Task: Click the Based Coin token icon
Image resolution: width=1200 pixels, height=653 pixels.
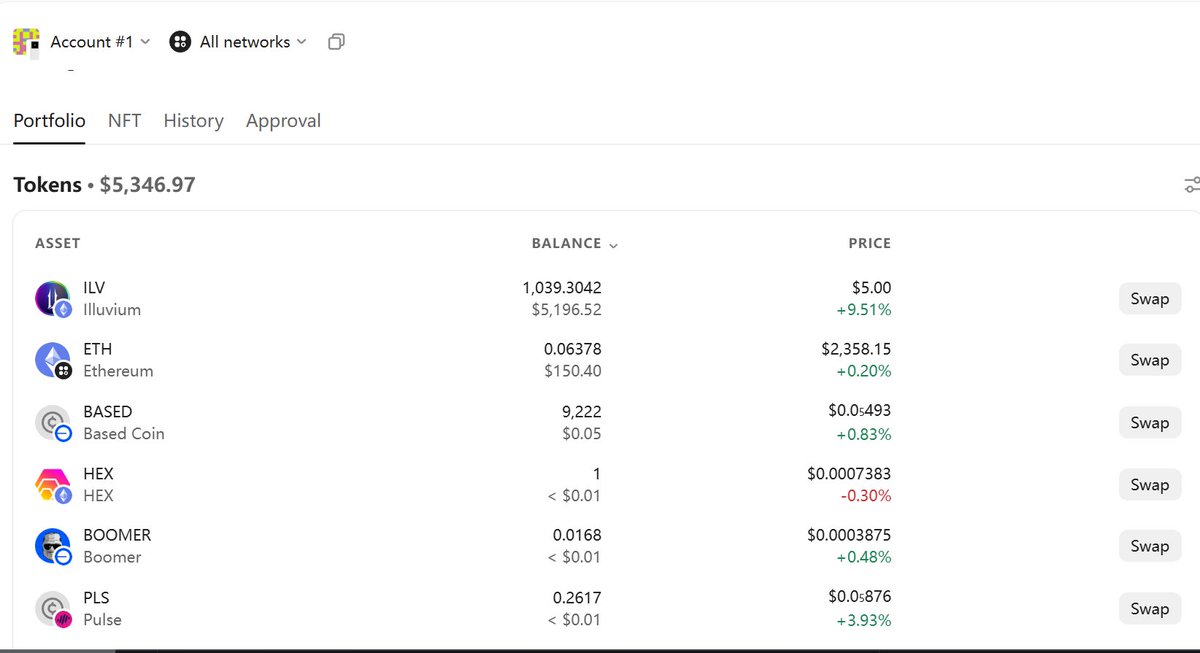Action: click(53, 423)
